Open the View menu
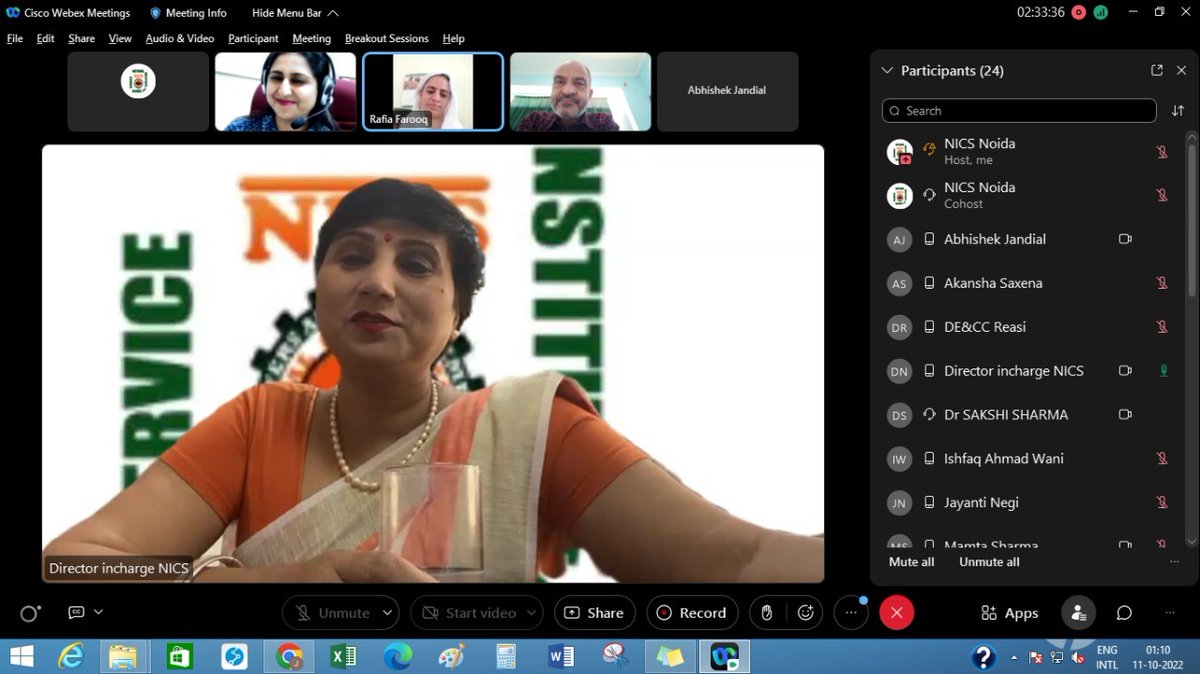1200x674 pixels. pyautogui.click(x=120, y=39)
